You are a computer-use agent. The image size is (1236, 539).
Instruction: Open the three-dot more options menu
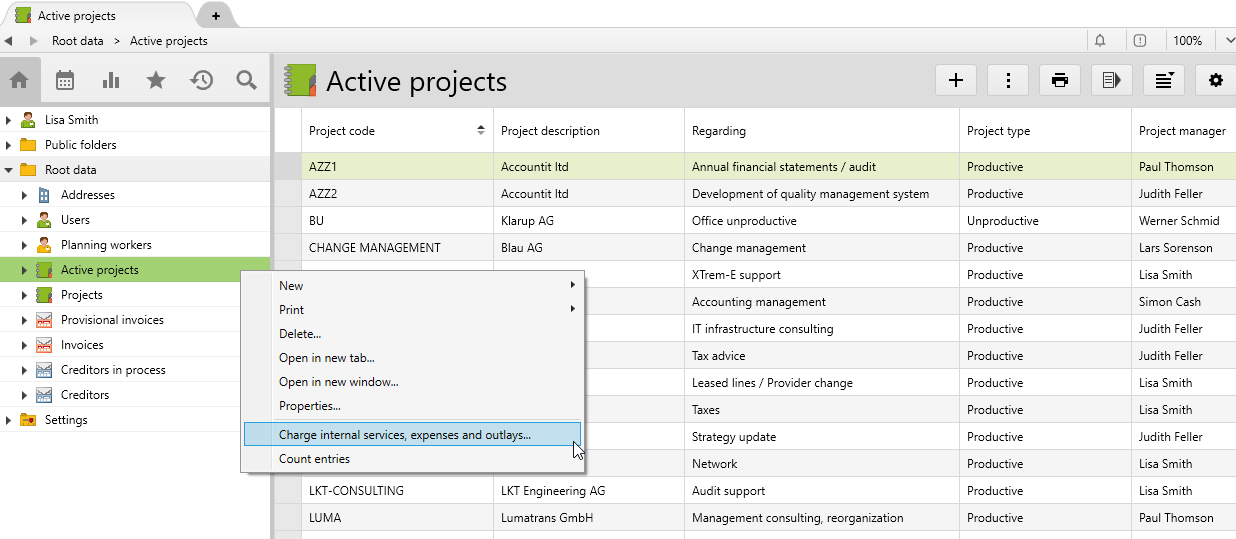[x=1008, y=81]
